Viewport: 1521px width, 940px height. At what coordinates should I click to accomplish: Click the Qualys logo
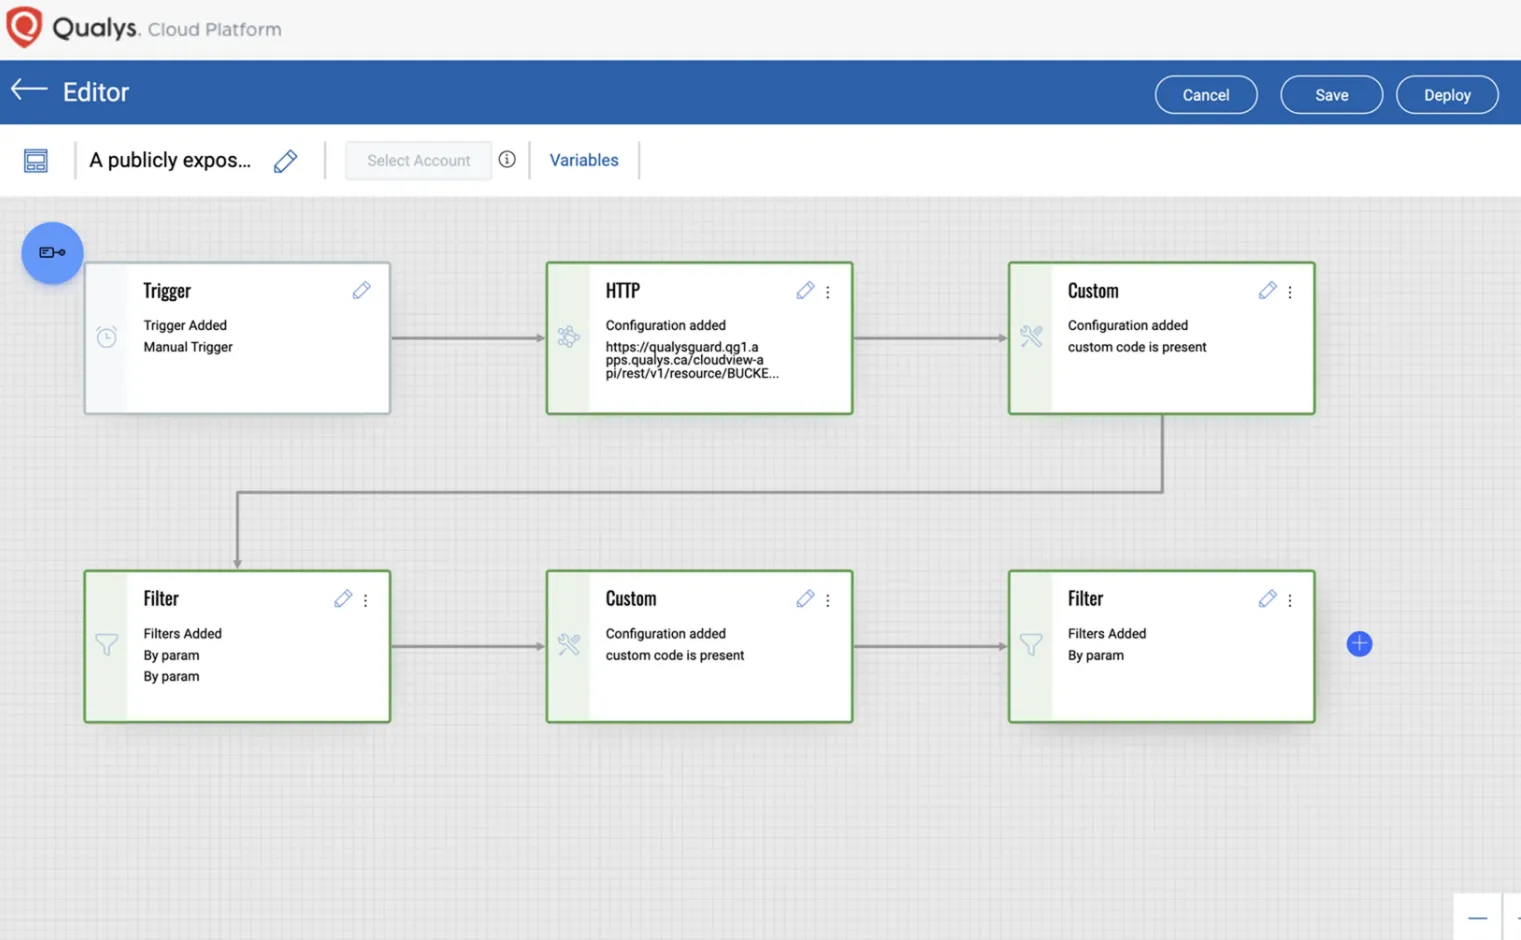point(24,27)
